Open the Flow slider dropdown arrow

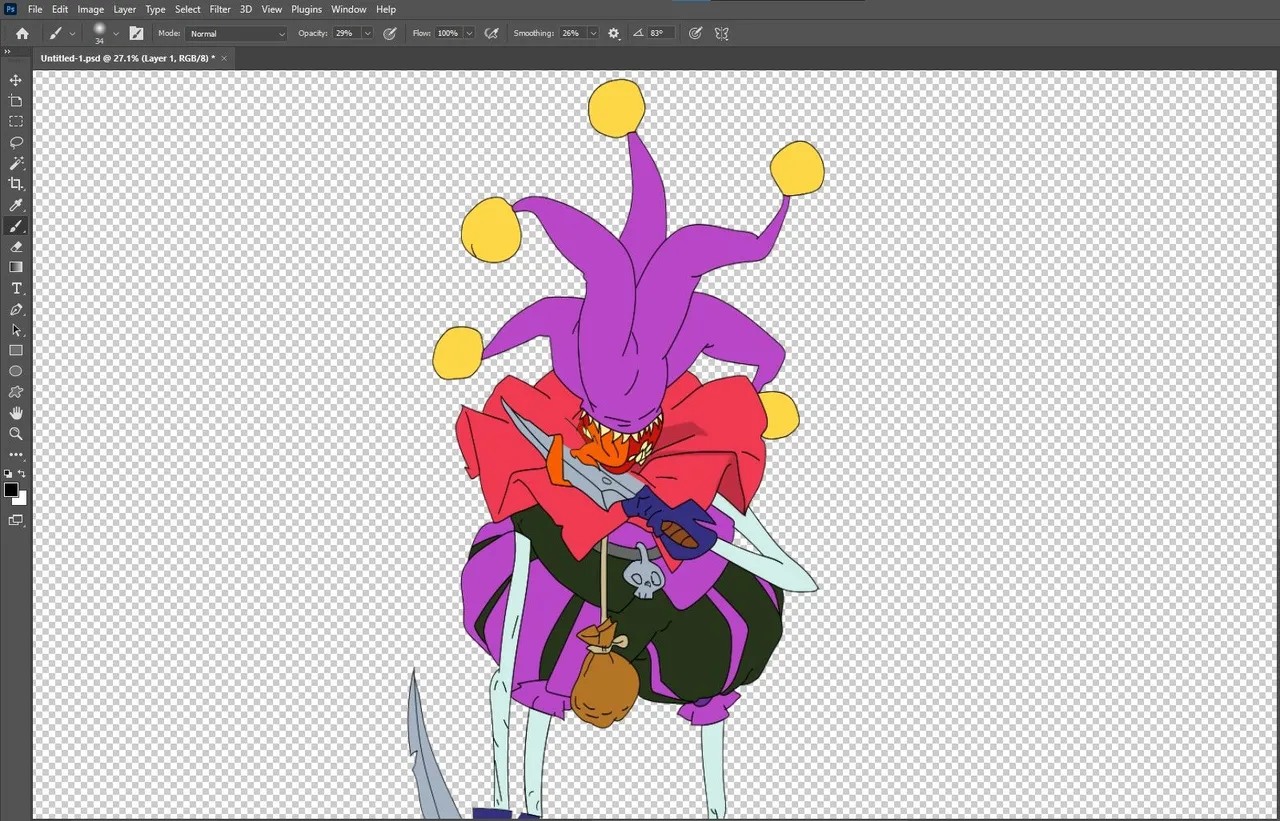pyautogui.click(x=469, y=33)
